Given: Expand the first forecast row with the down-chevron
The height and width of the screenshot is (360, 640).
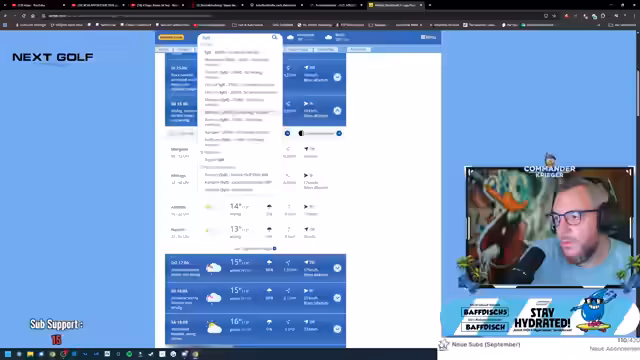Looking at the screenshot, I should [x=337, y=77].
